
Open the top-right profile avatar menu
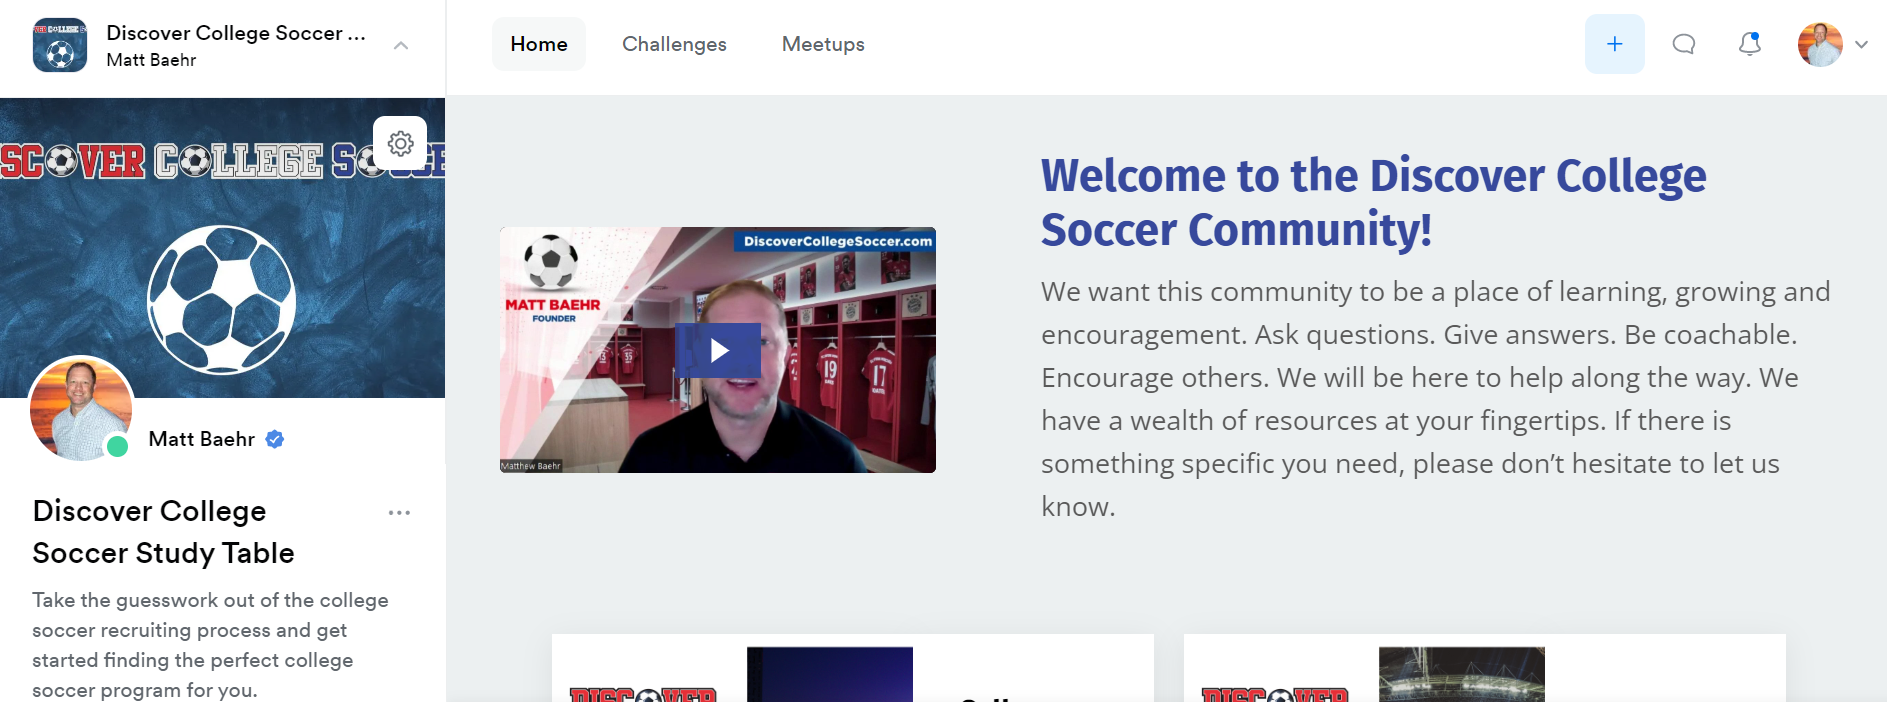pyautogui.click(x=1820, y=44)
